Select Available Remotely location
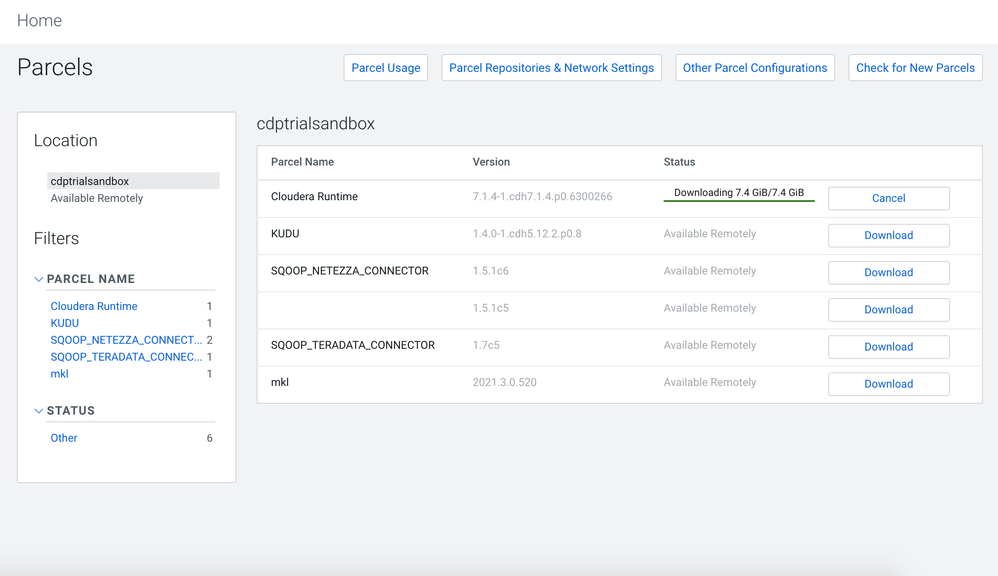Viewport: 998px width, 576px height. [x=97, y=198]
